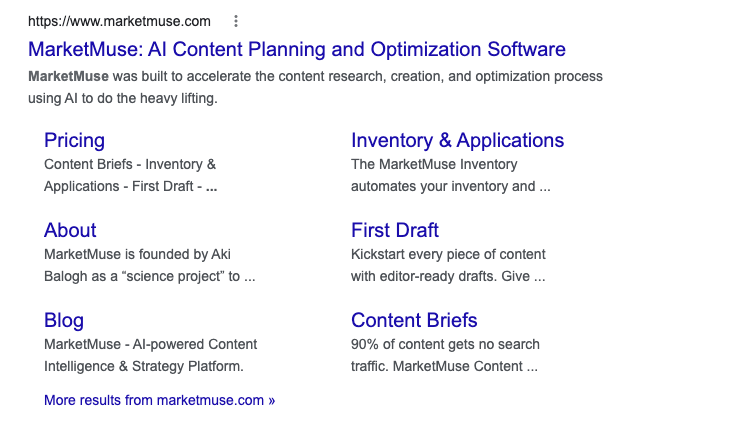Click the 'using AI to do the heavy lifting' line
Screen dimensions: 729x439
[123, 99]
